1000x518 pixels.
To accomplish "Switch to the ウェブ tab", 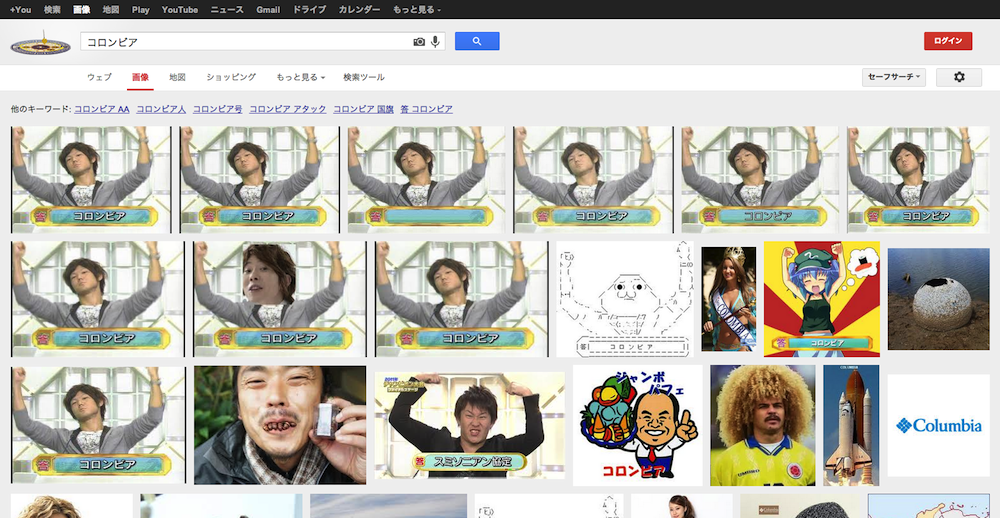I will coord(99,77).
